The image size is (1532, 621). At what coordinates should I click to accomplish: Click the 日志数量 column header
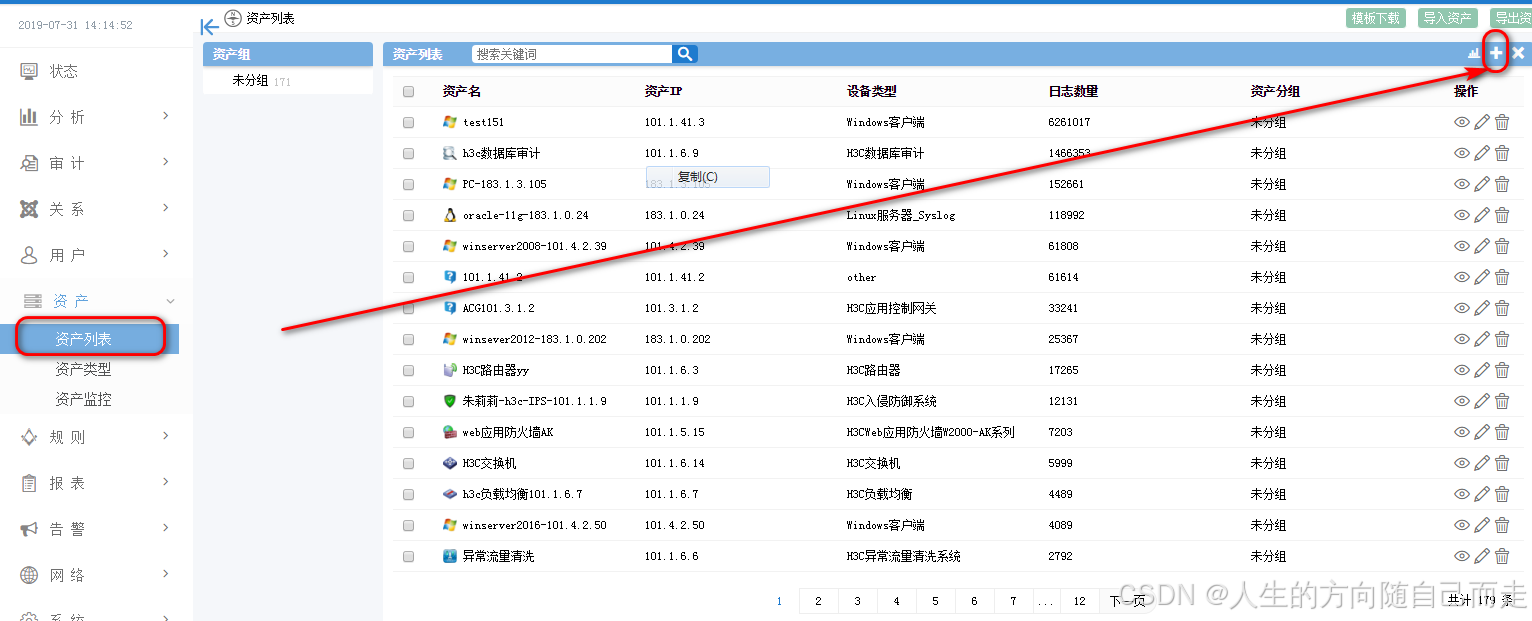click(x=1073, y=91)
